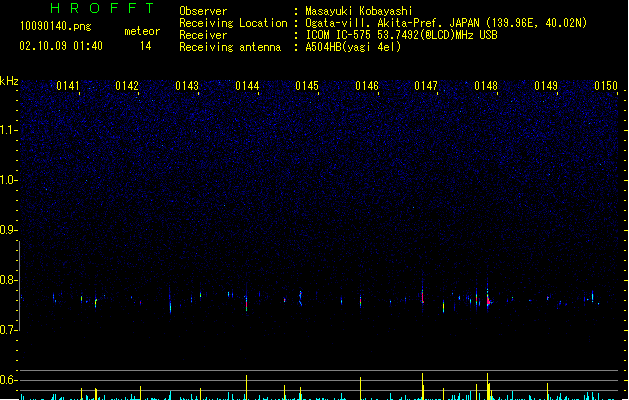Click time marker 0149

tap(546, 86)
